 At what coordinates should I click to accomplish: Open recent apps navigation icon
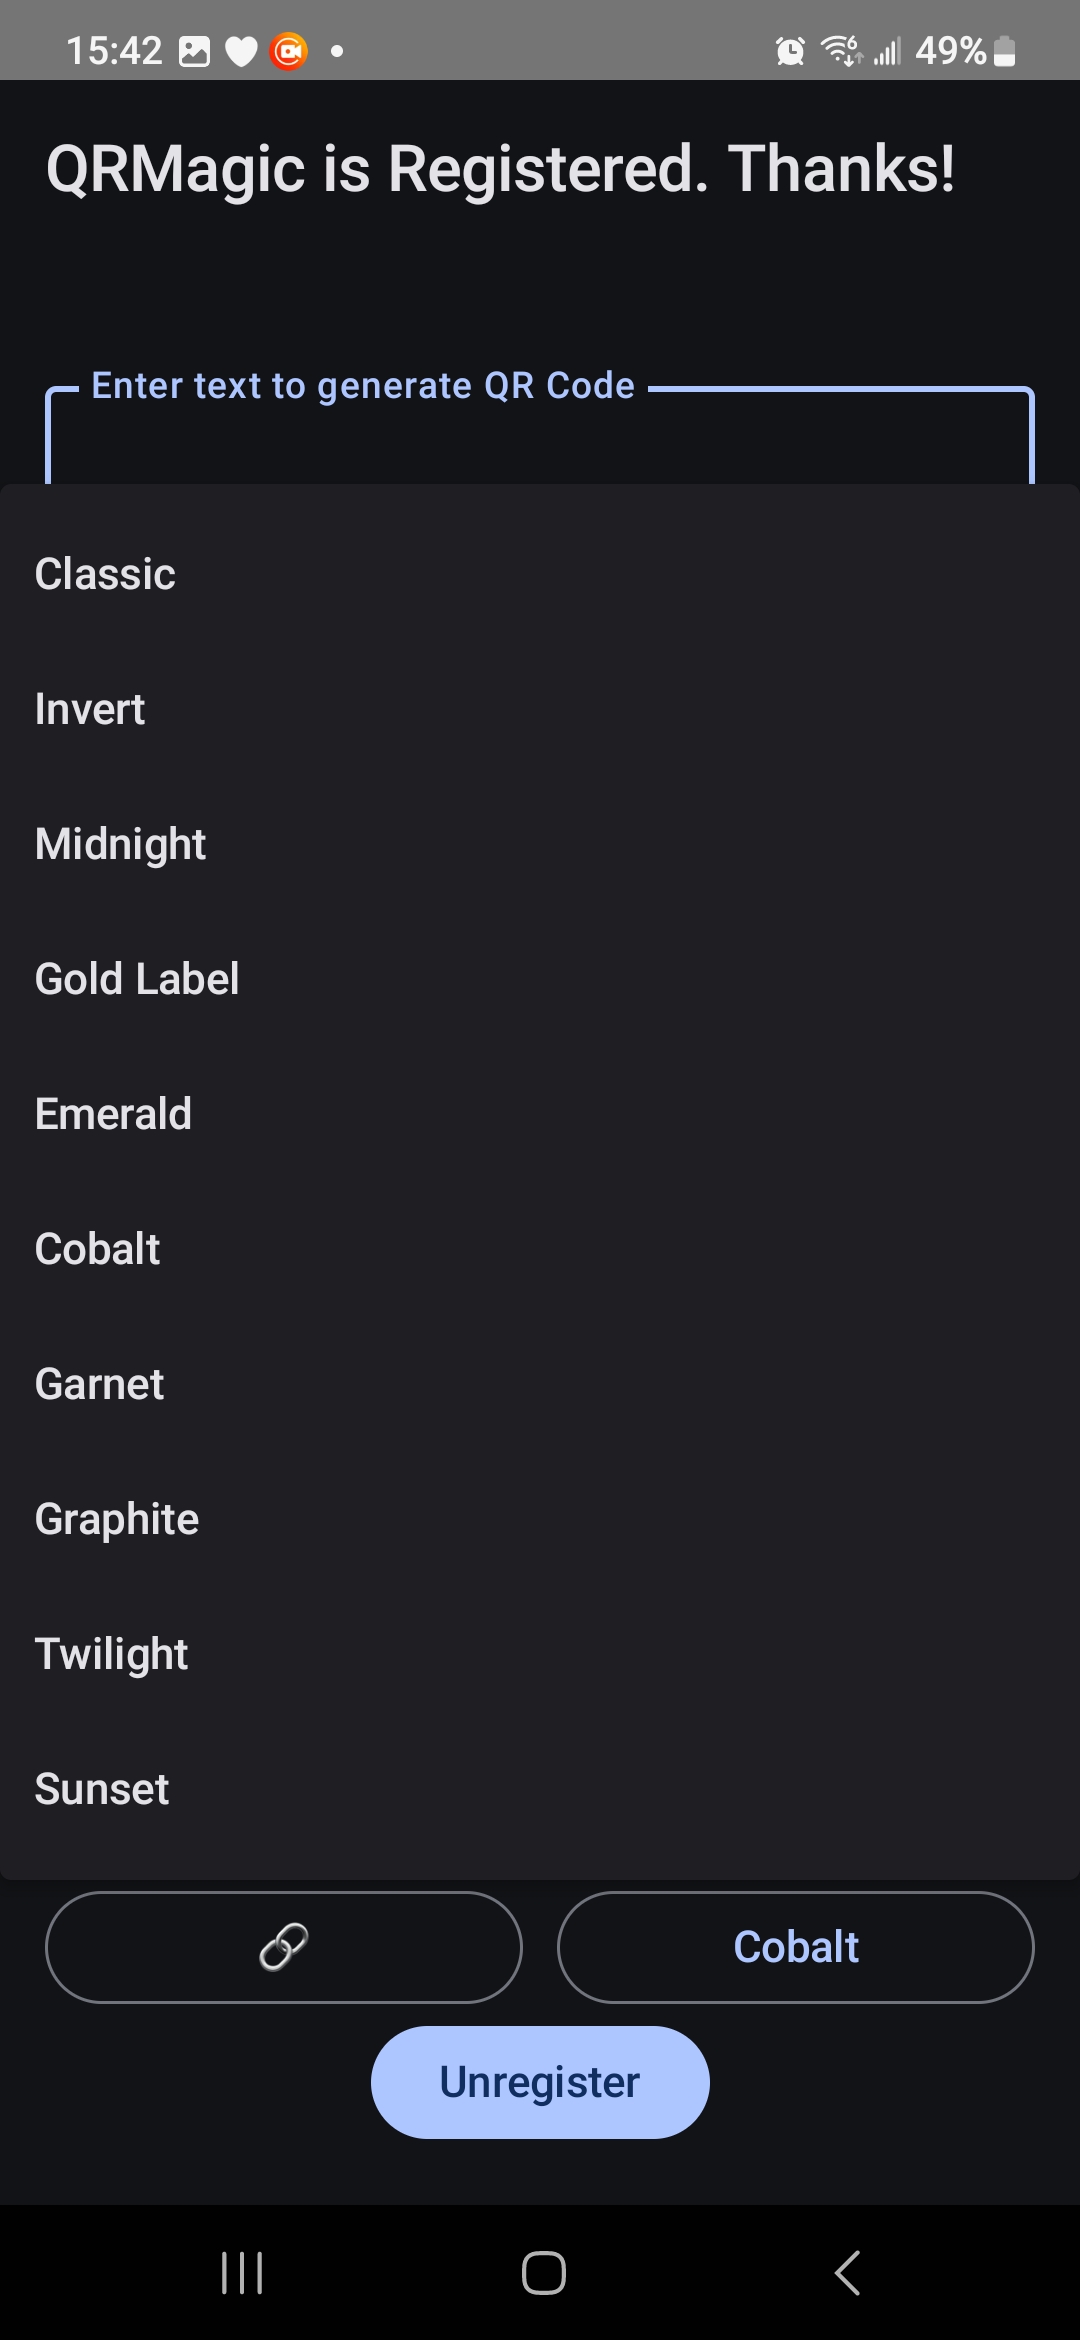(241, 2273)
